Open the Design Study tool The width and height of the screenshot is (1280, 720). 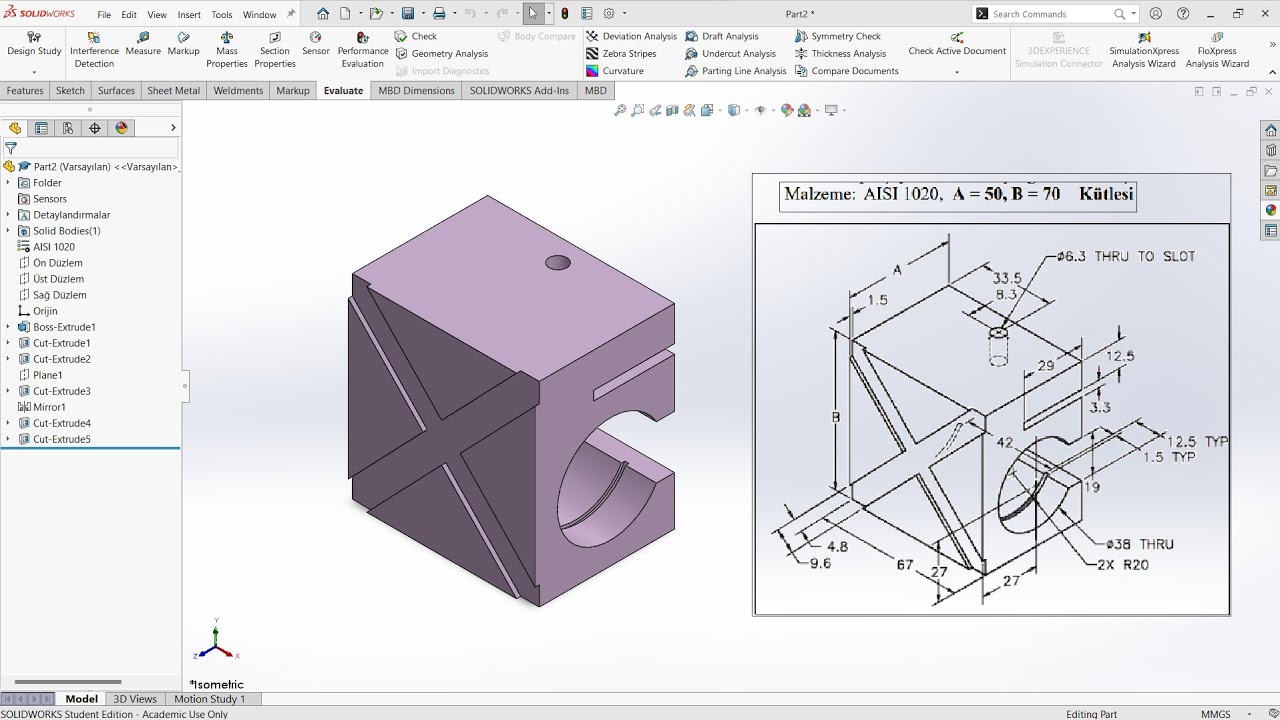[34, 44]
